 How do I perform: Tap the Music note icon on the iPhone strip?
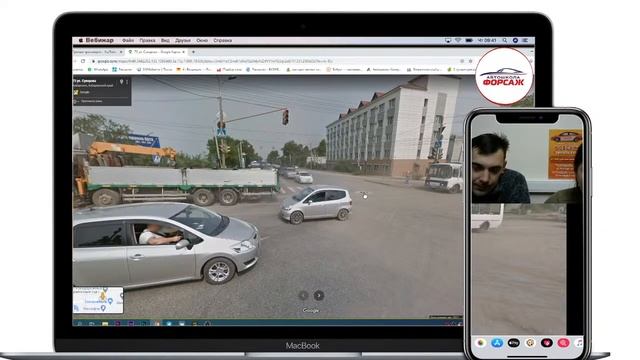click(x=579, y=343)
